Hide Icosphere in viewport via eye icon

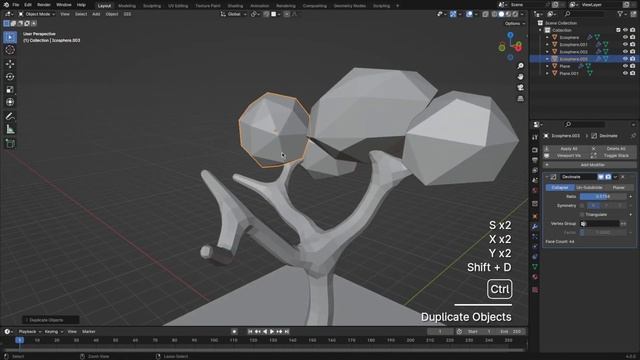pyautogui.click(x=625, y=37)
